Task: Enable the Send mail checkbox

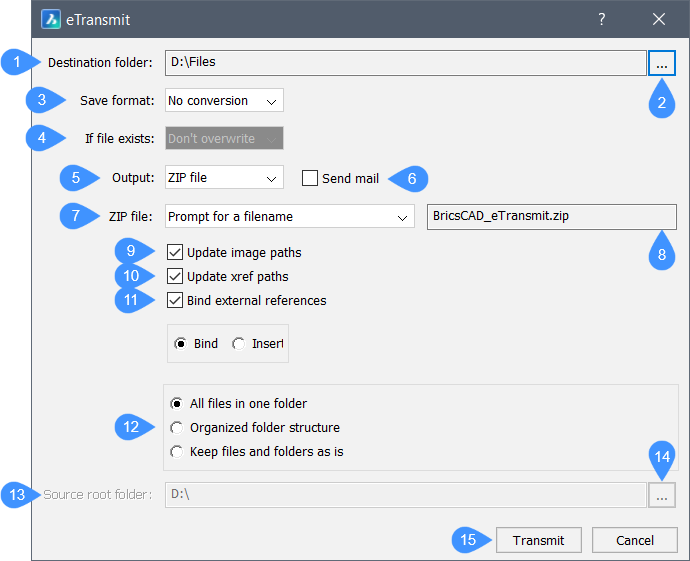Action: (x=311, y=178)
